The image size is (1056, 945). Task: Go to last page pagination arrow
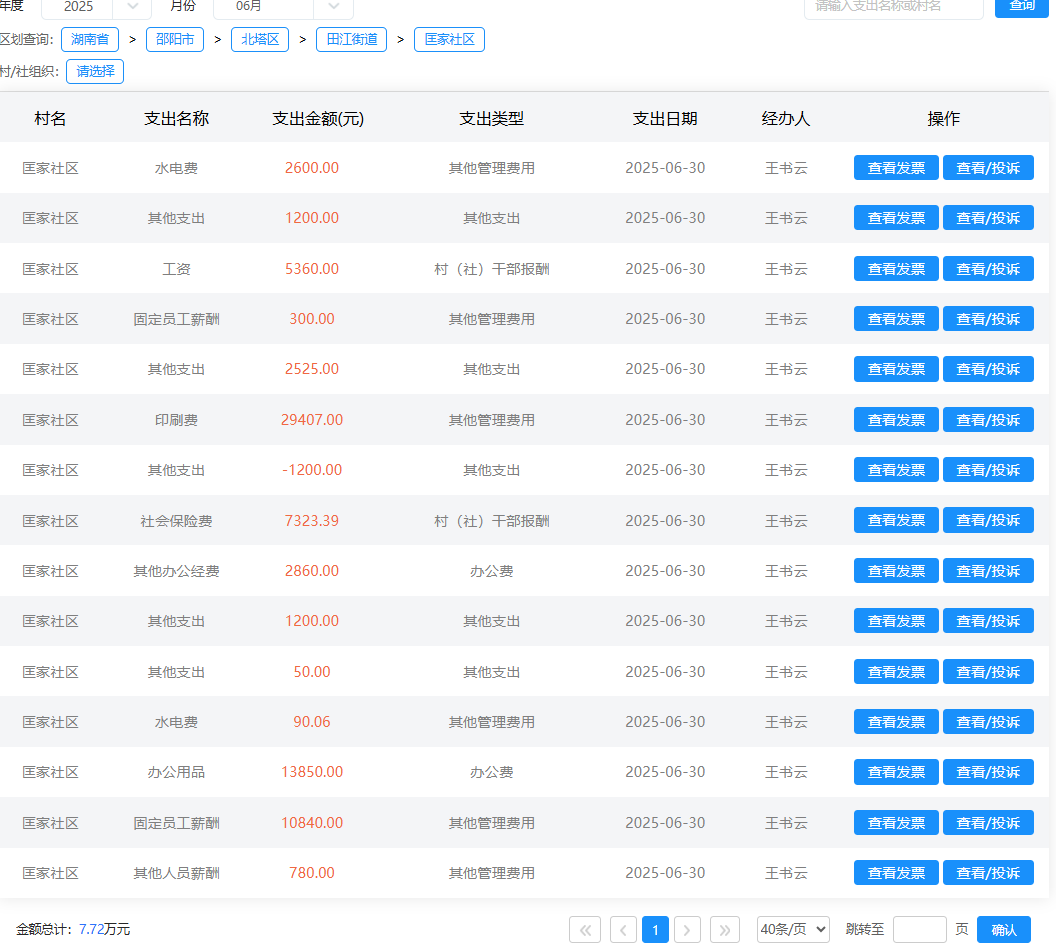[x=725, y=930]
